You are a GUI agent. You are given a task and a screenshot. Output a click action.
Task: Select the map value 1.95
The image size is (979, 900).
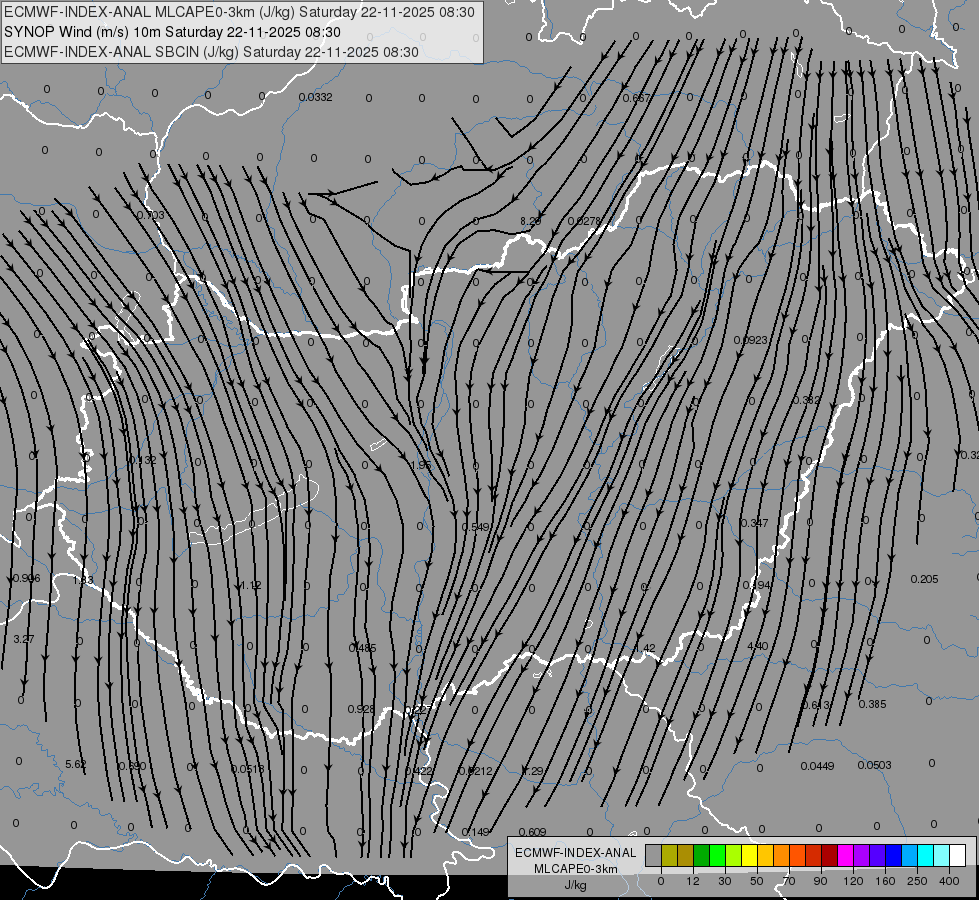pos(421,465)
